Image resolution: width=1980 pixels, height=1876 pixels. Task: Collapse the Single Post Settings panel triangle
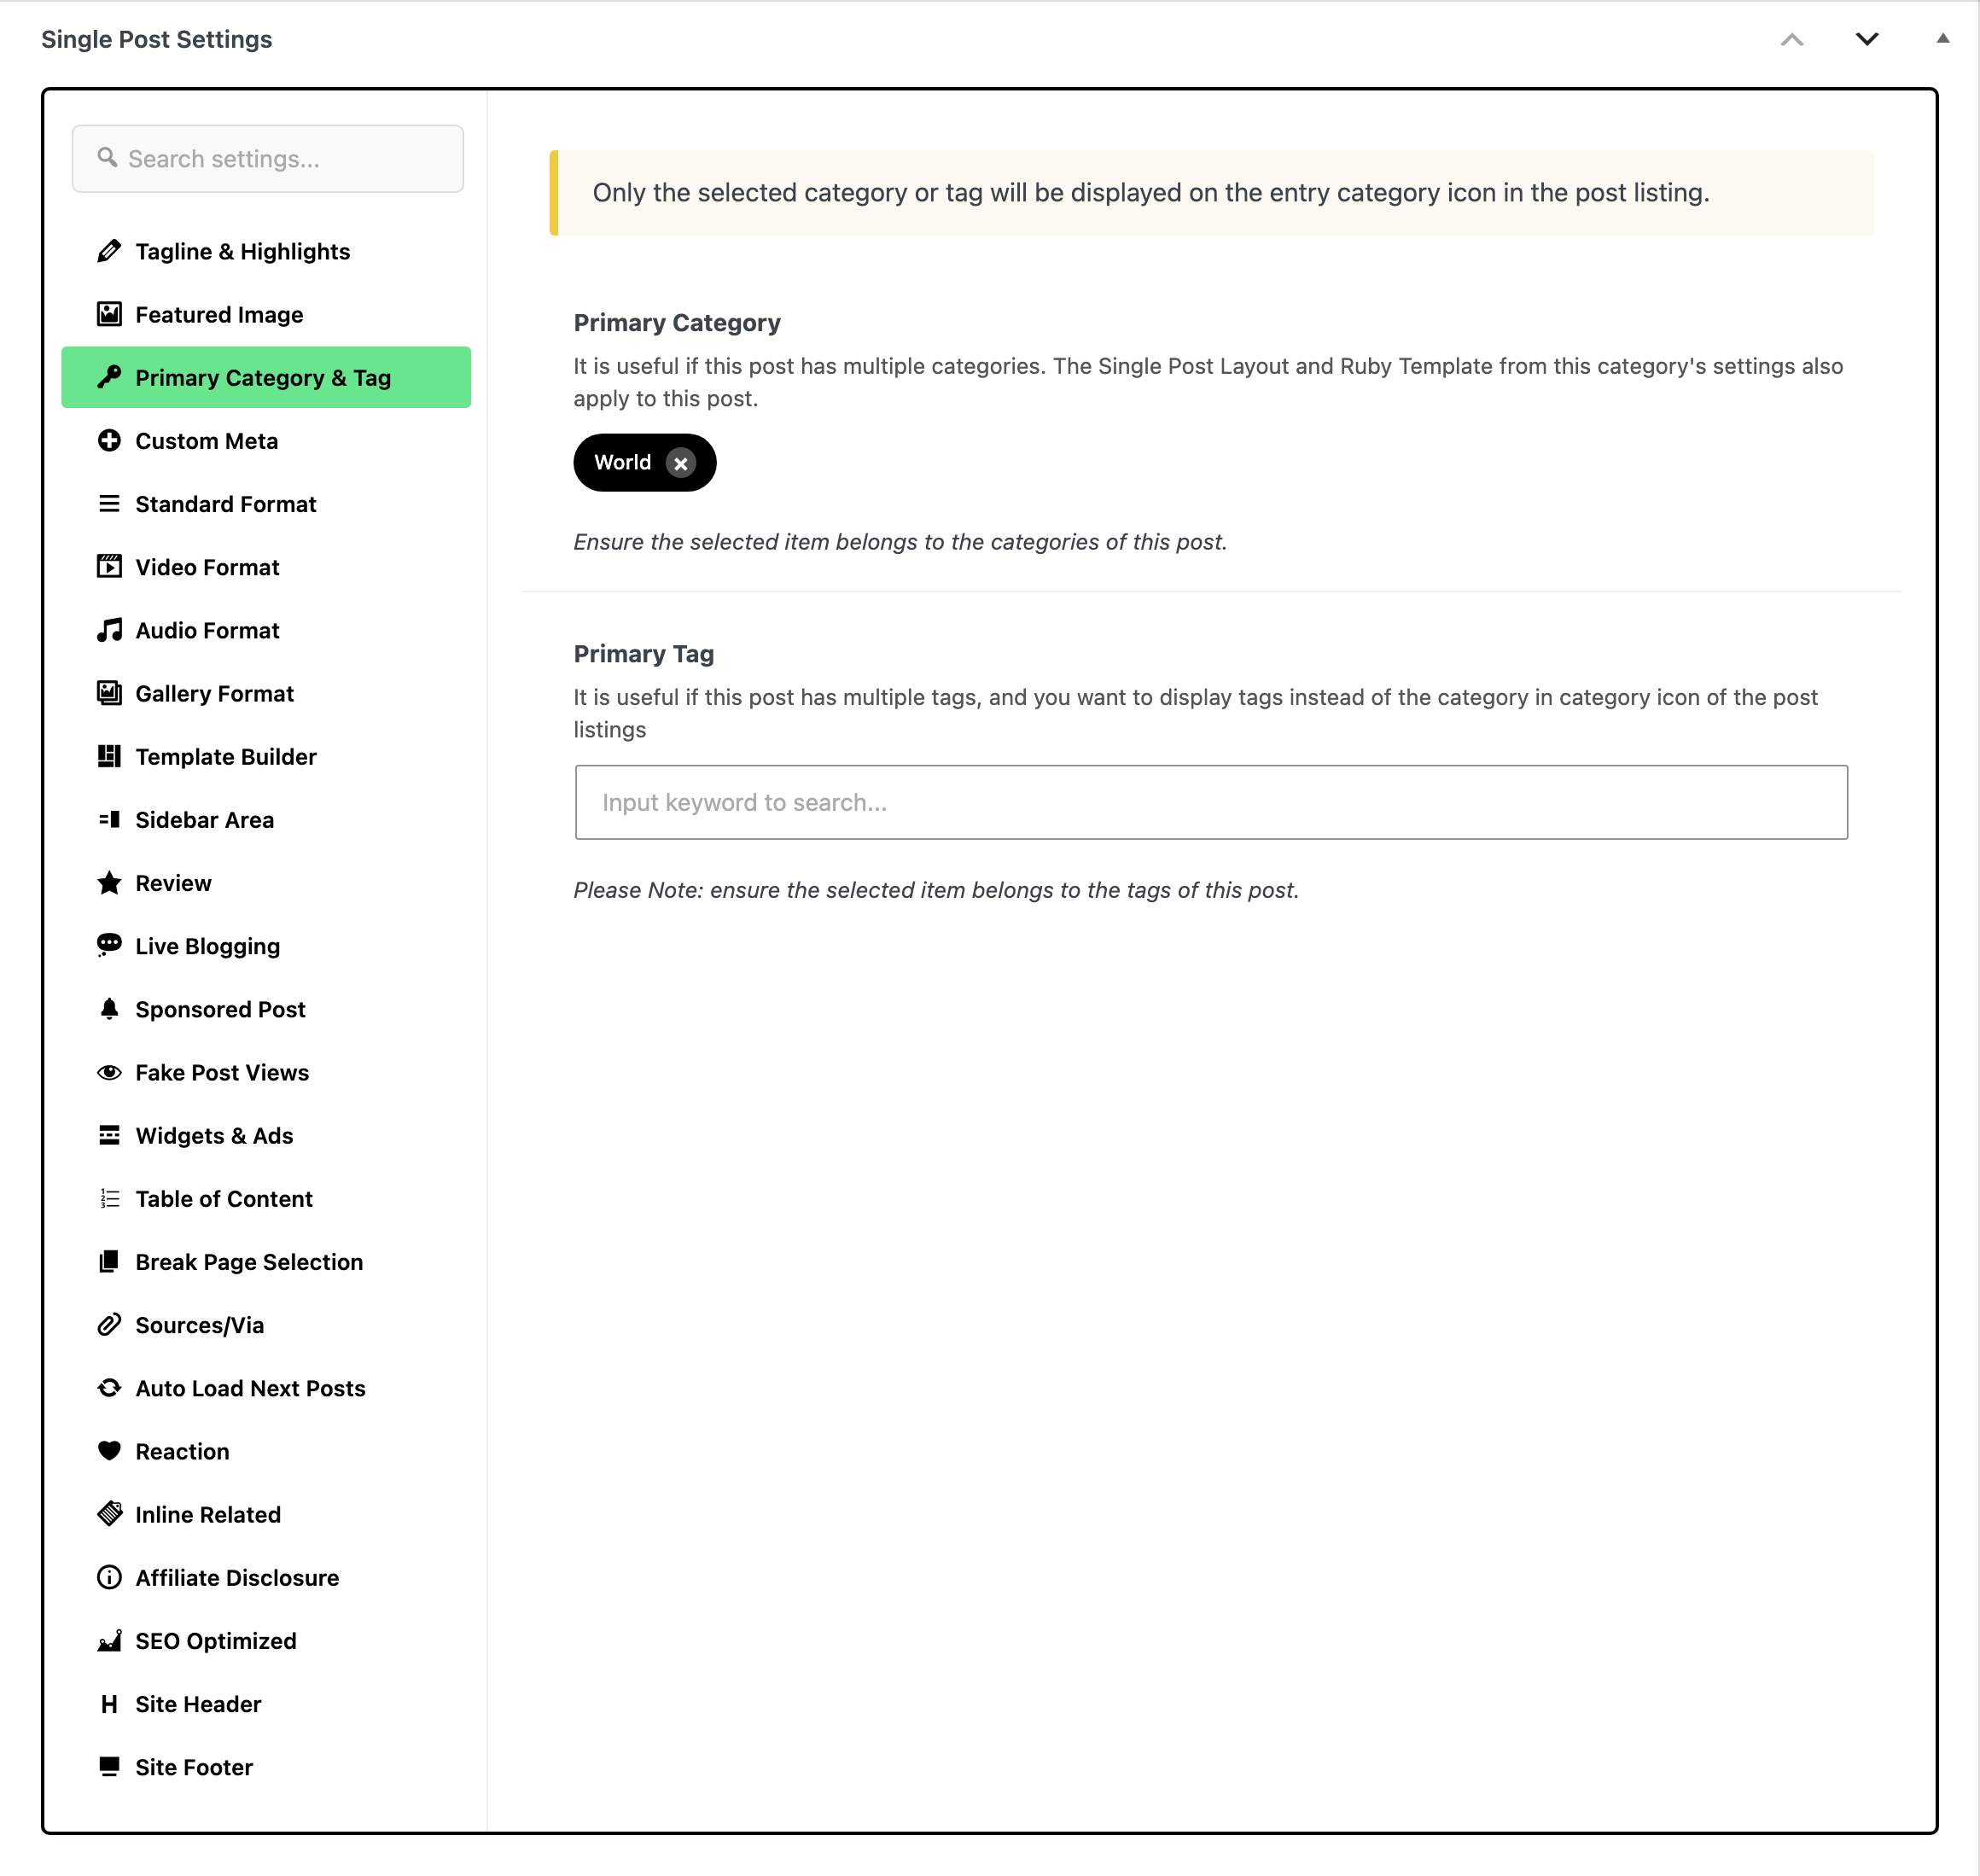[1943, 38]
